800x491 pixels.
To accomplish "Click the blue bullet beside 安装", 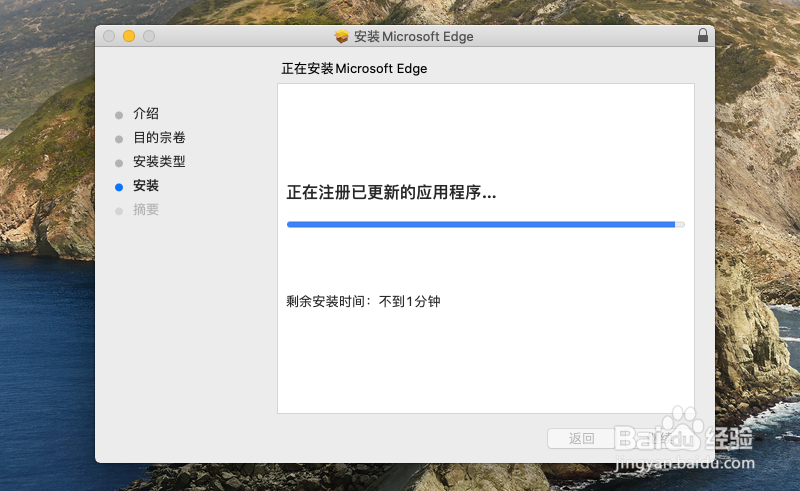I will 119,187.
